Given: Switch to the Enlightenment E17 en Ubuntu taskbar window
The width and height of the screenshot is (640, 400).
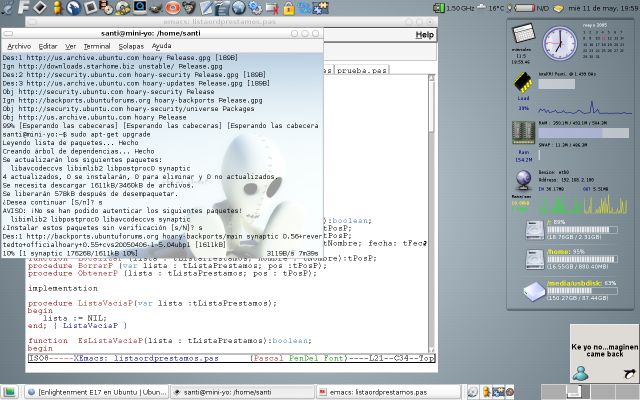Looking at the screenshot, I should tap(97, 392).
